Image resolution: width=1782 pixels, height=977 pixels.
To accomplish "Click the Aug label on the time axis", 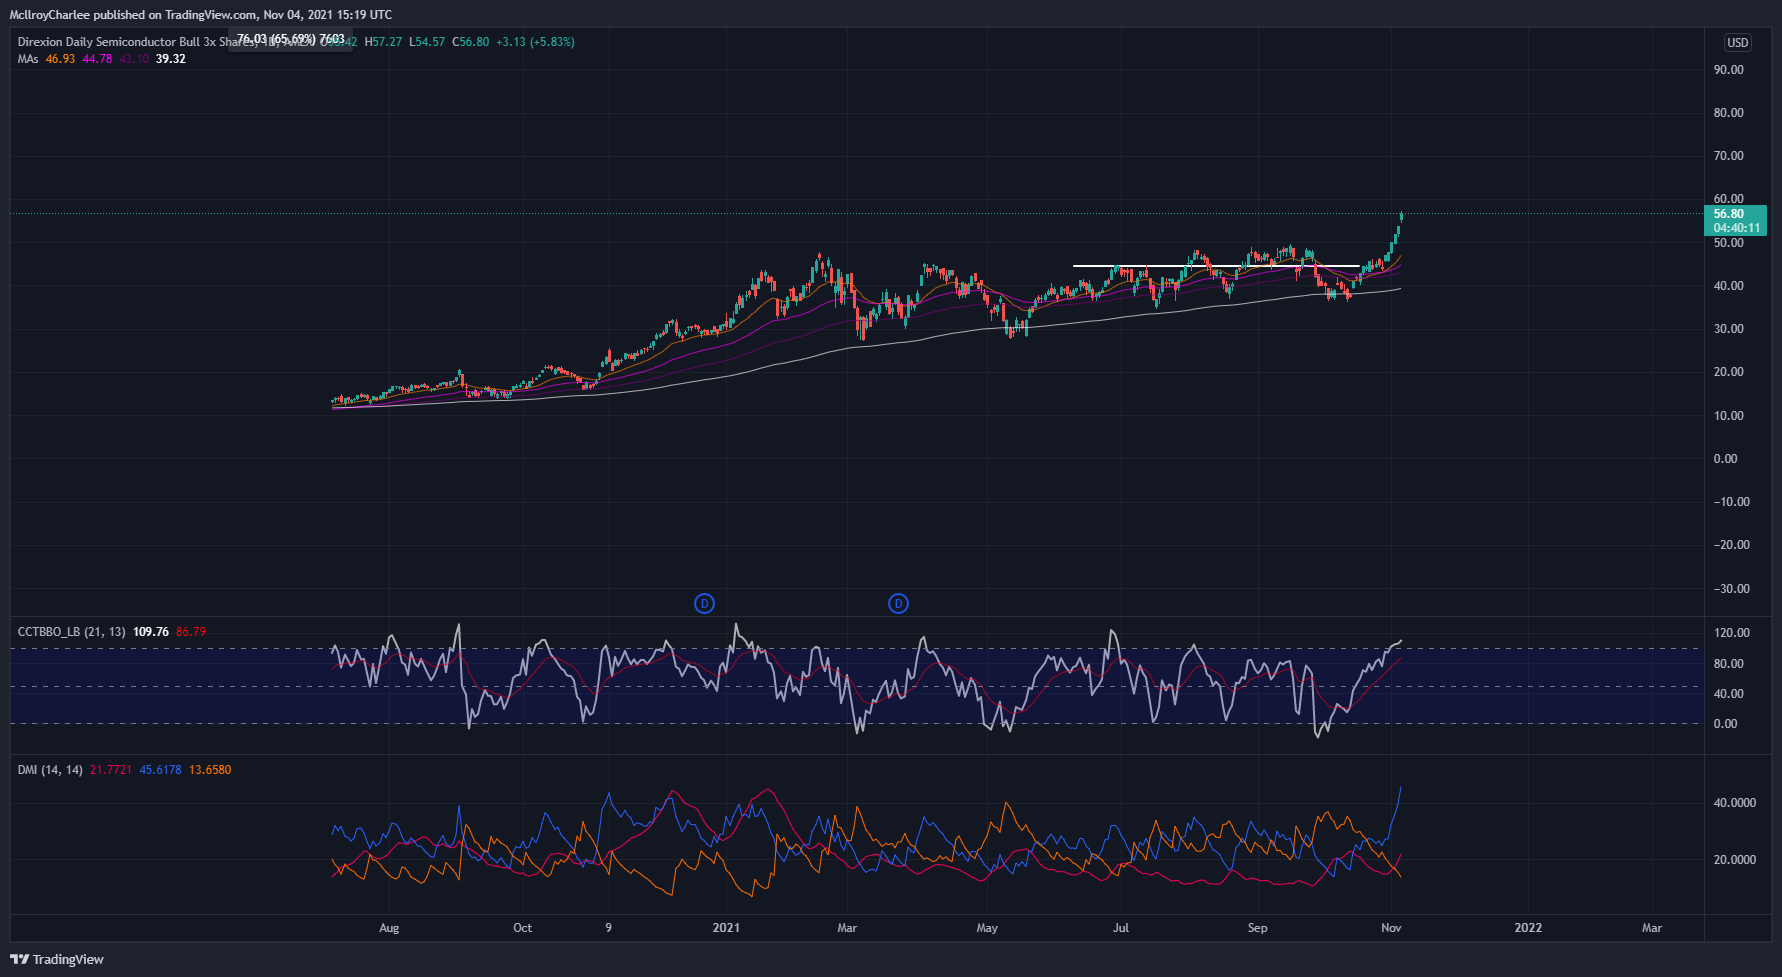I will [389, 928].
